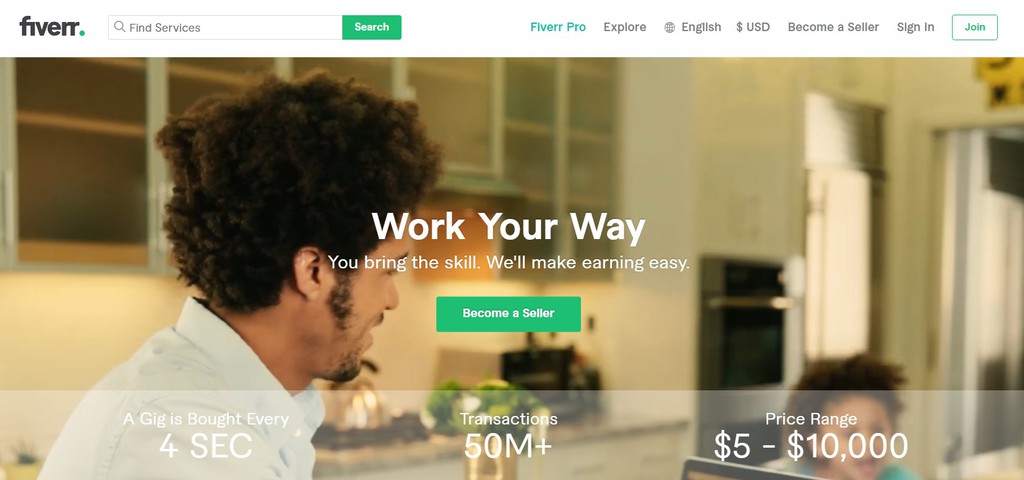Image resolution: width=1024 pixels, height=480 pixels.
Task: Click the hero tagline about earning easy
Action: (x=509, y=263)
